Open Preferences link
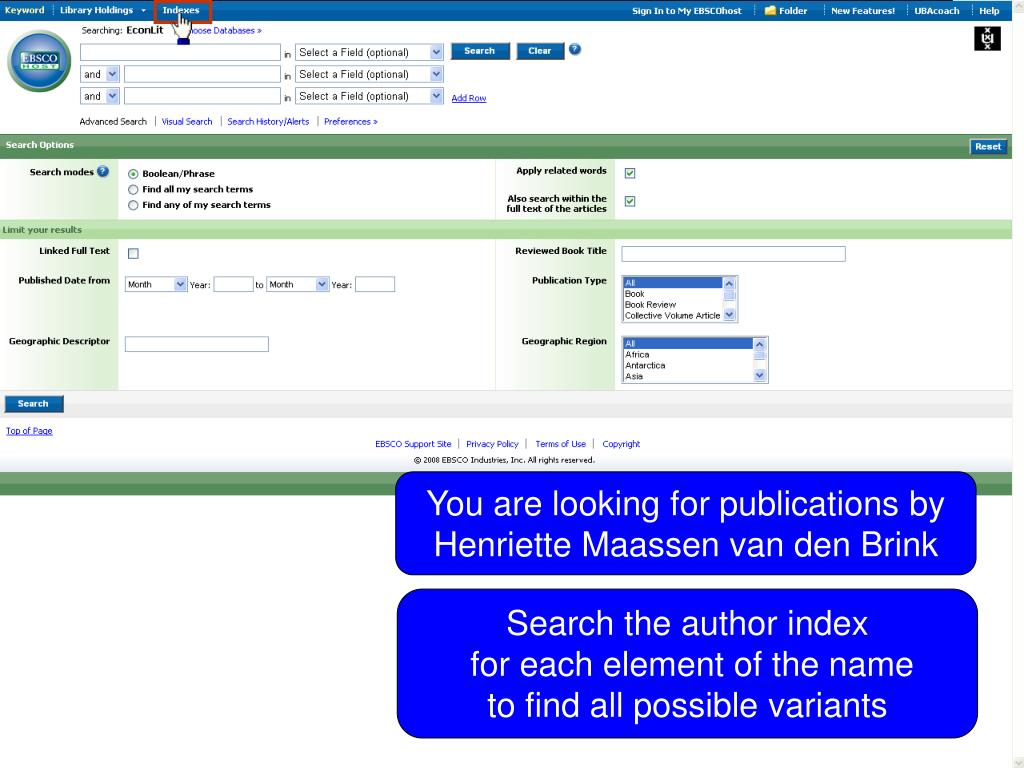The width and height of the screenshot is (1024, 768). tap(351, 121)
